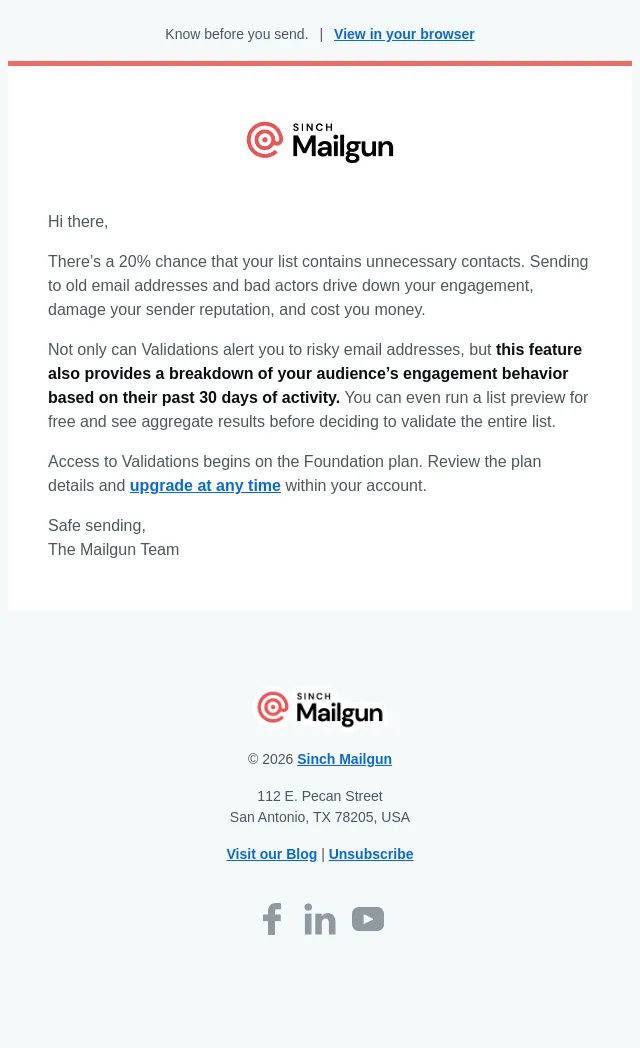This screenshot has height=1048, width=640.
Task: Click the footer Sinch Mailgun logo
Action: [x=320, y=708]
